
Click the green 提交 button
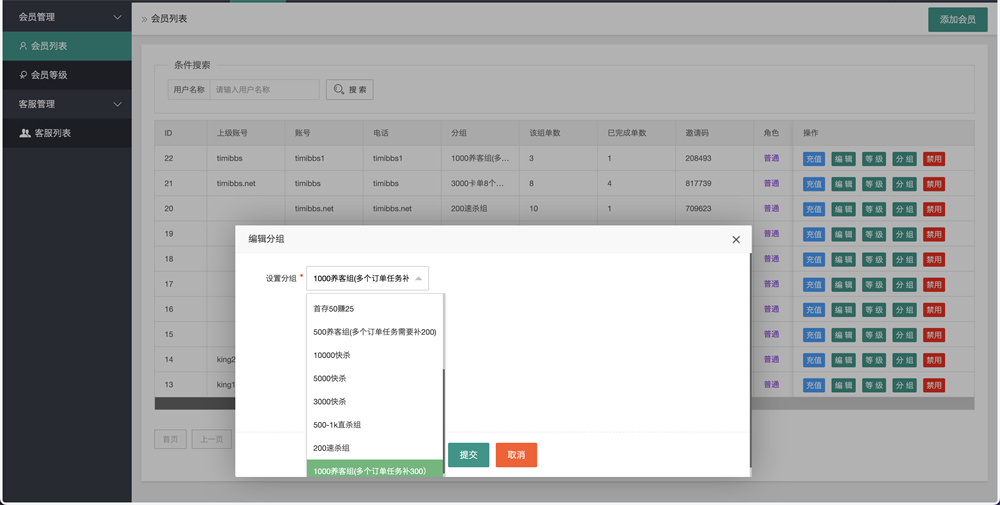[468, 455]
